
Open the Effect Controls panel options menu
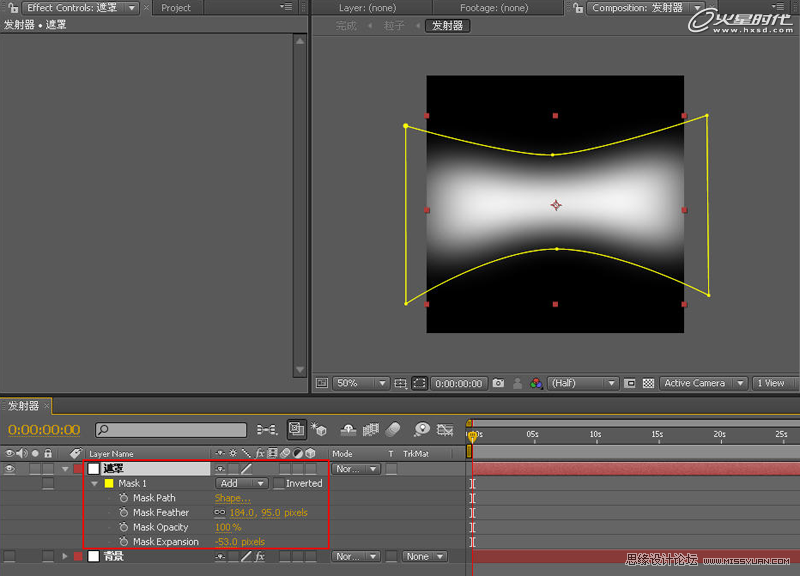tap(286, 7)
